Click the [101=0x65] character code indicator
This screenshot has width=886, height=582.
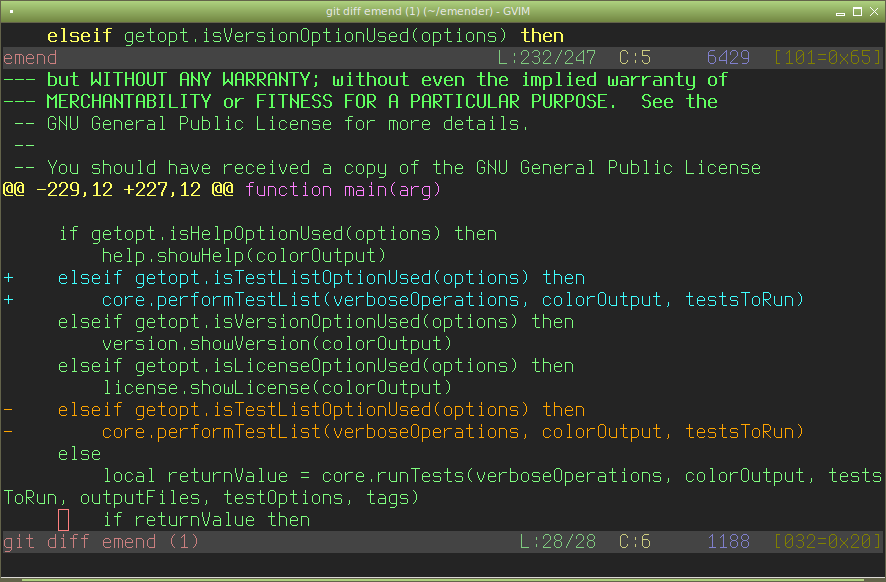(828, 58)
